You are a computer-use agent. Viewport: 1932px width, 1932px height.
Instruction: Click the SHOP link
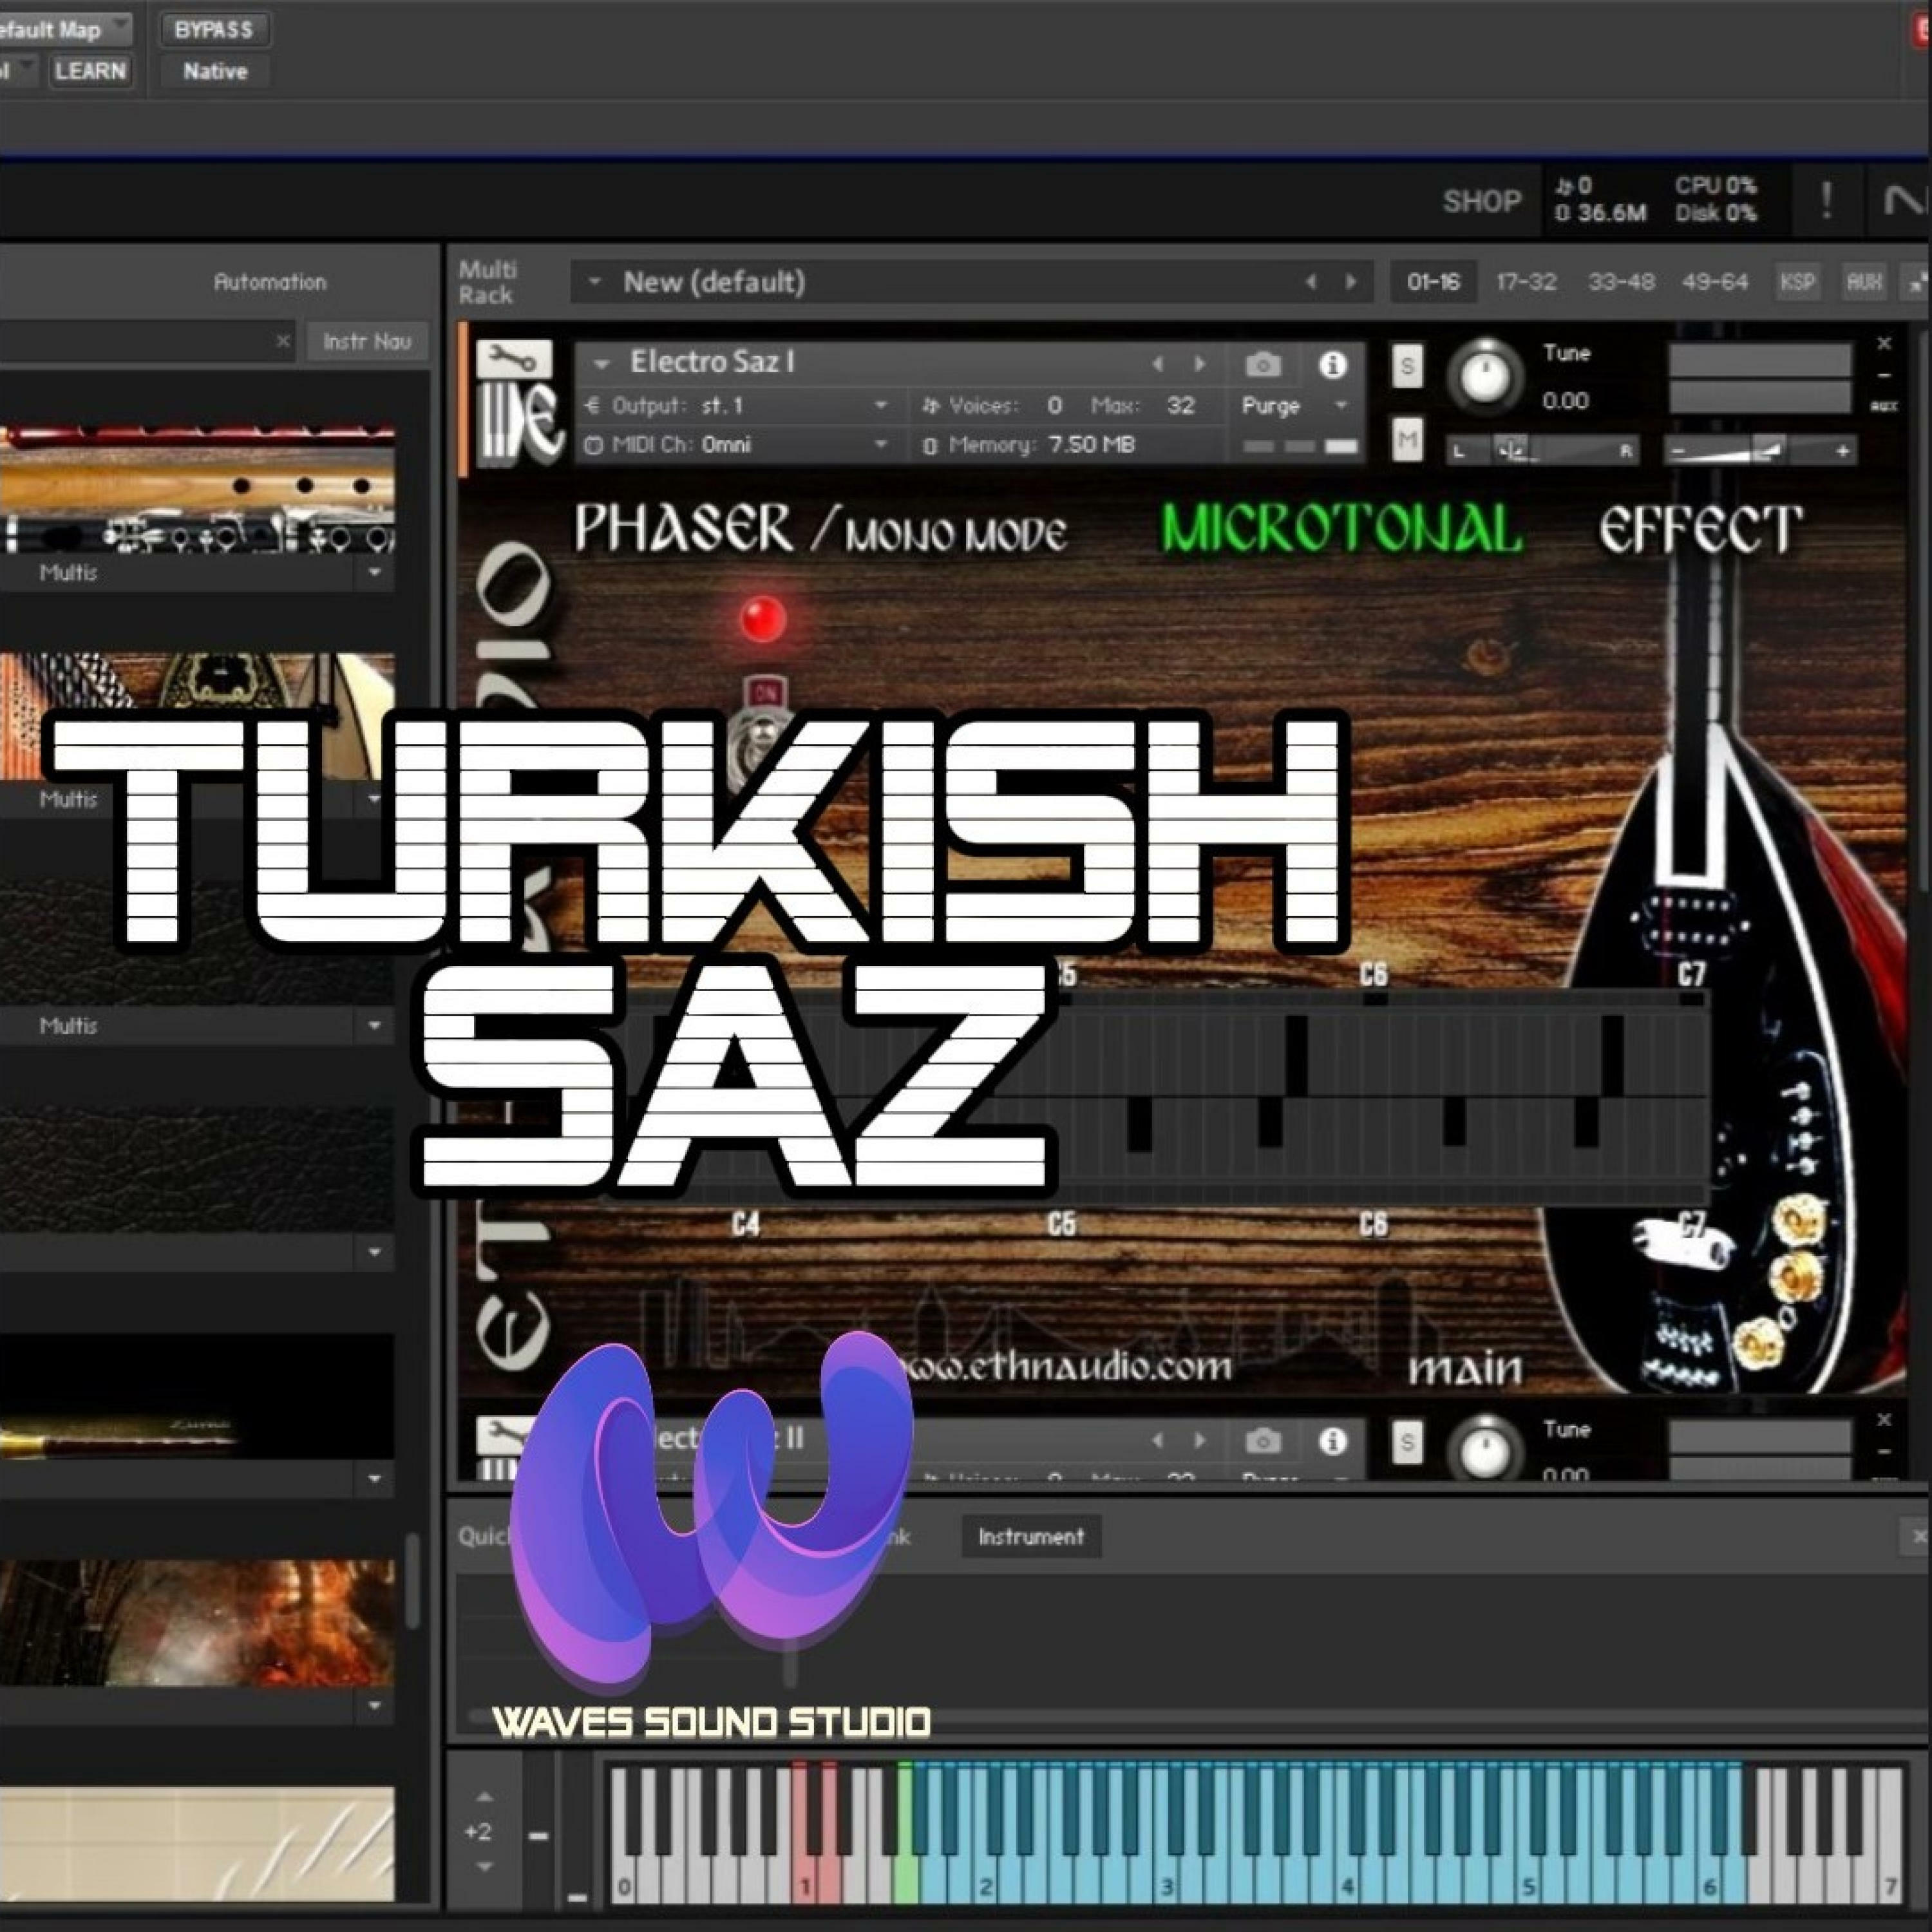pos(1481,201)
